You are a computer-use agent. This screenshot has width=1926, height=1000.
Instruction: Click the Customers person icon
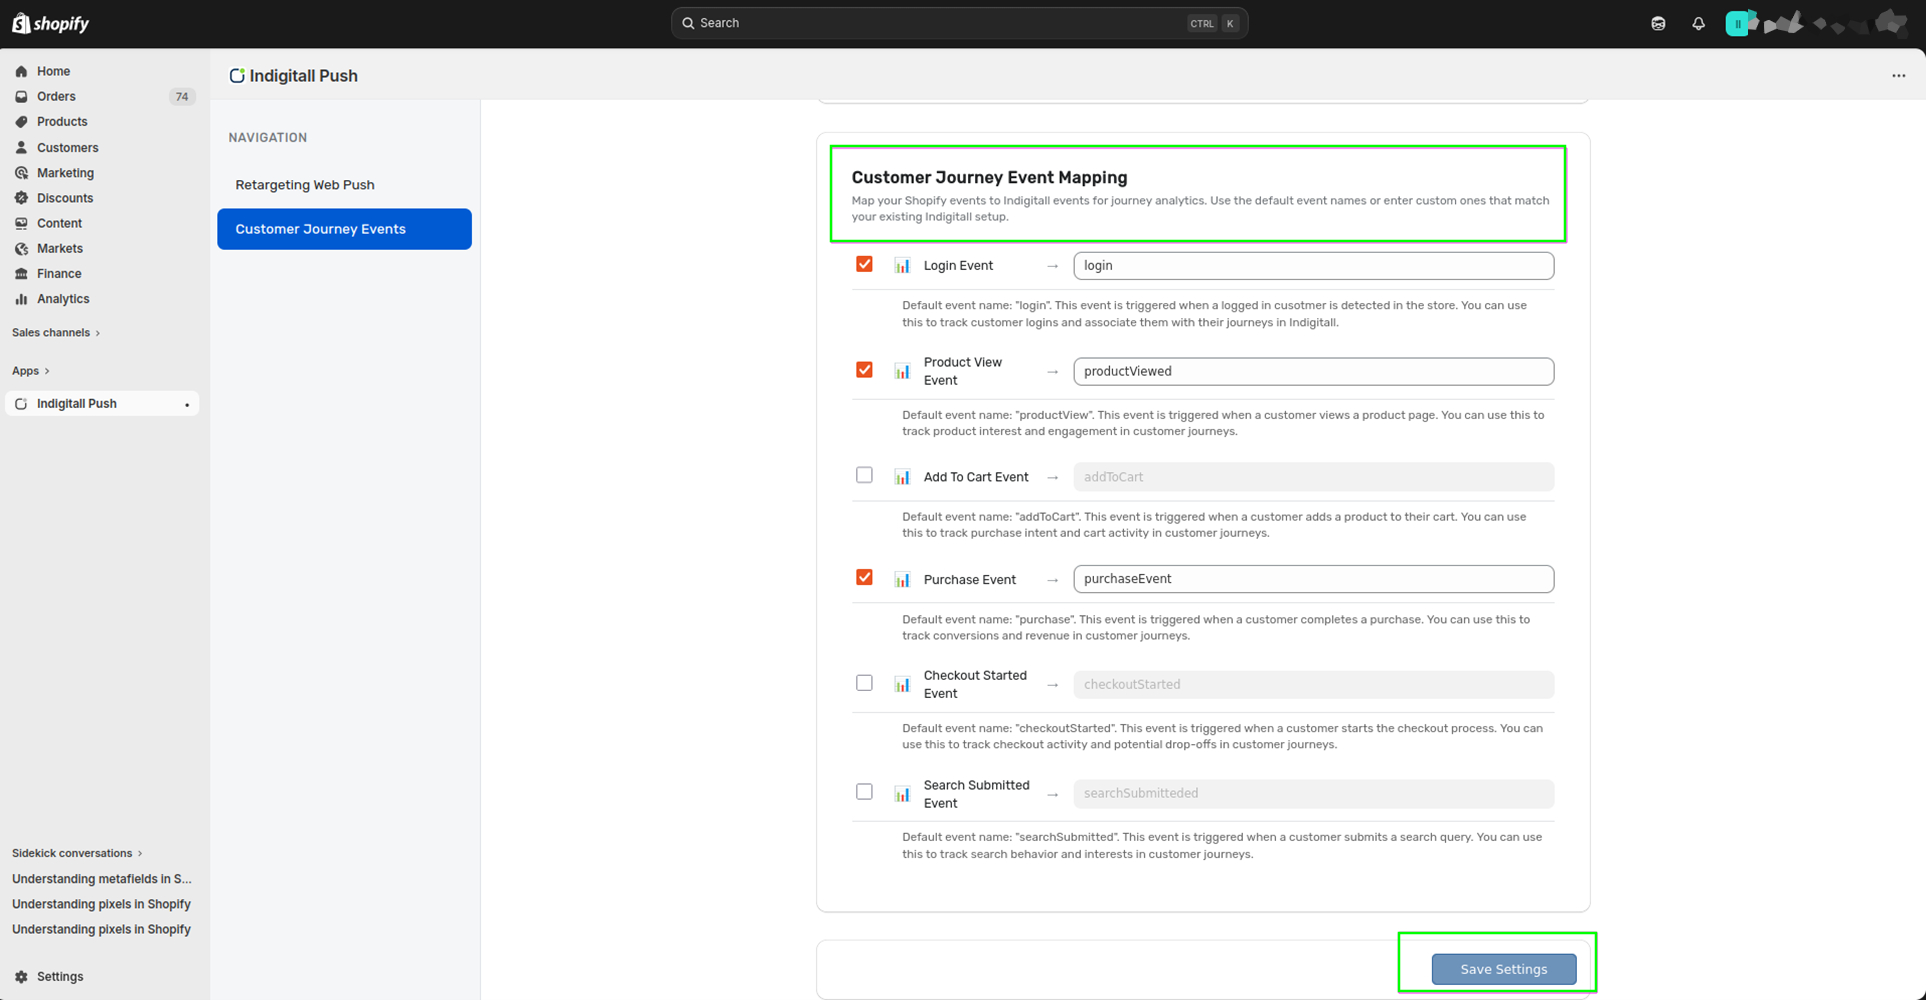(x=21, y=148)
